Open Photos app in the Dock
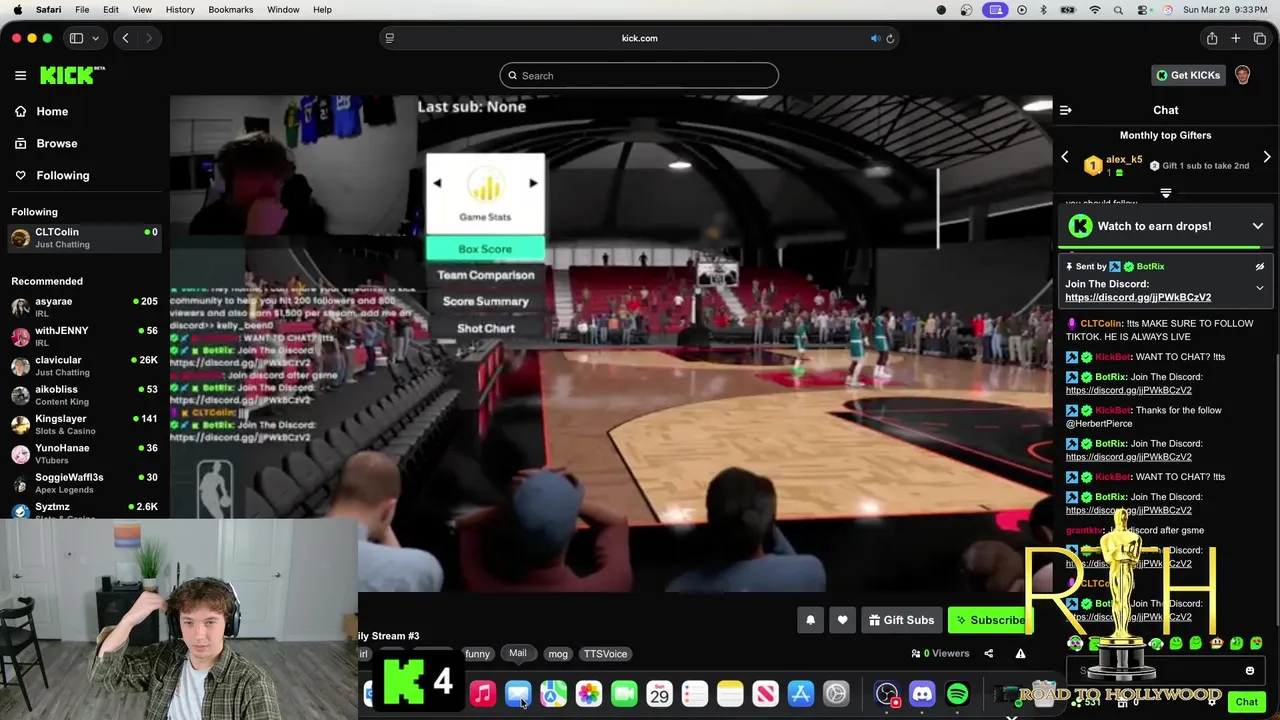The height and width of the screenshot is (720, 1280). pyautogui.click(x=588, y=693)
